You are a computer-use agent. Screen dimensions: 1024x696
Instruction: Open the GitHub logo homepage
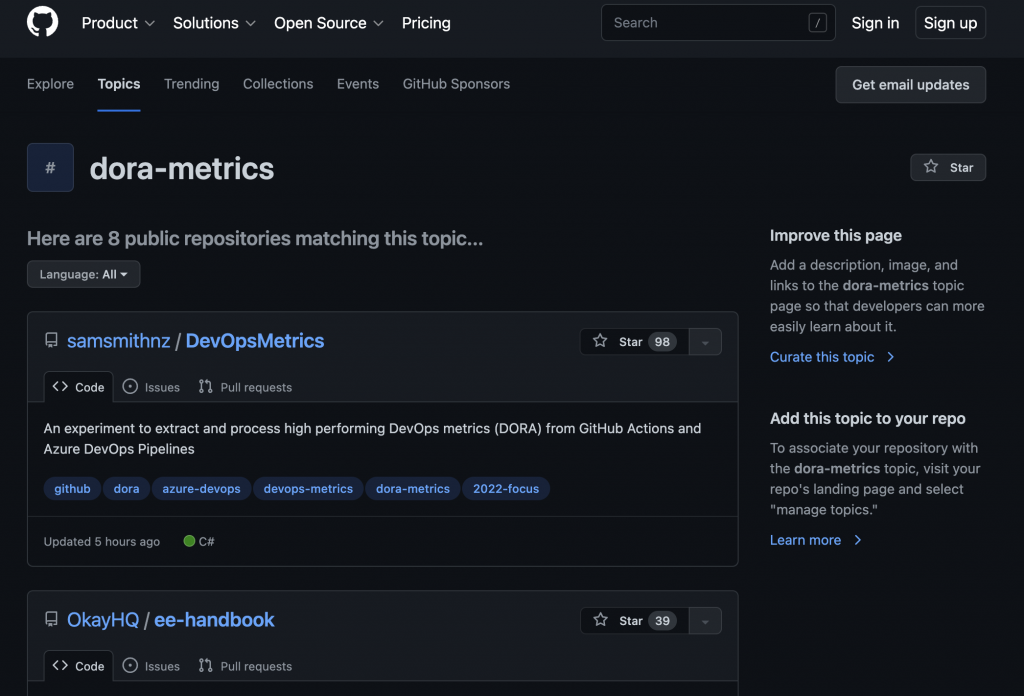tap(42, 22)
